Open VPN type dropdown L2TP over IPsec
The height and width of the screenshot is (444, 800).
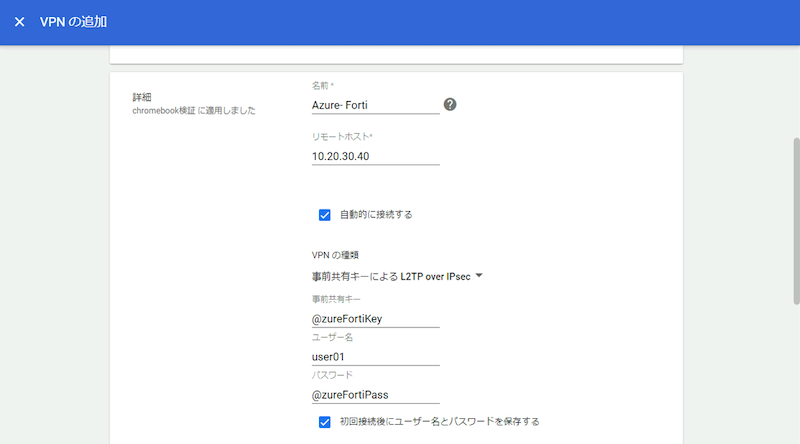(x=397, y=277)
